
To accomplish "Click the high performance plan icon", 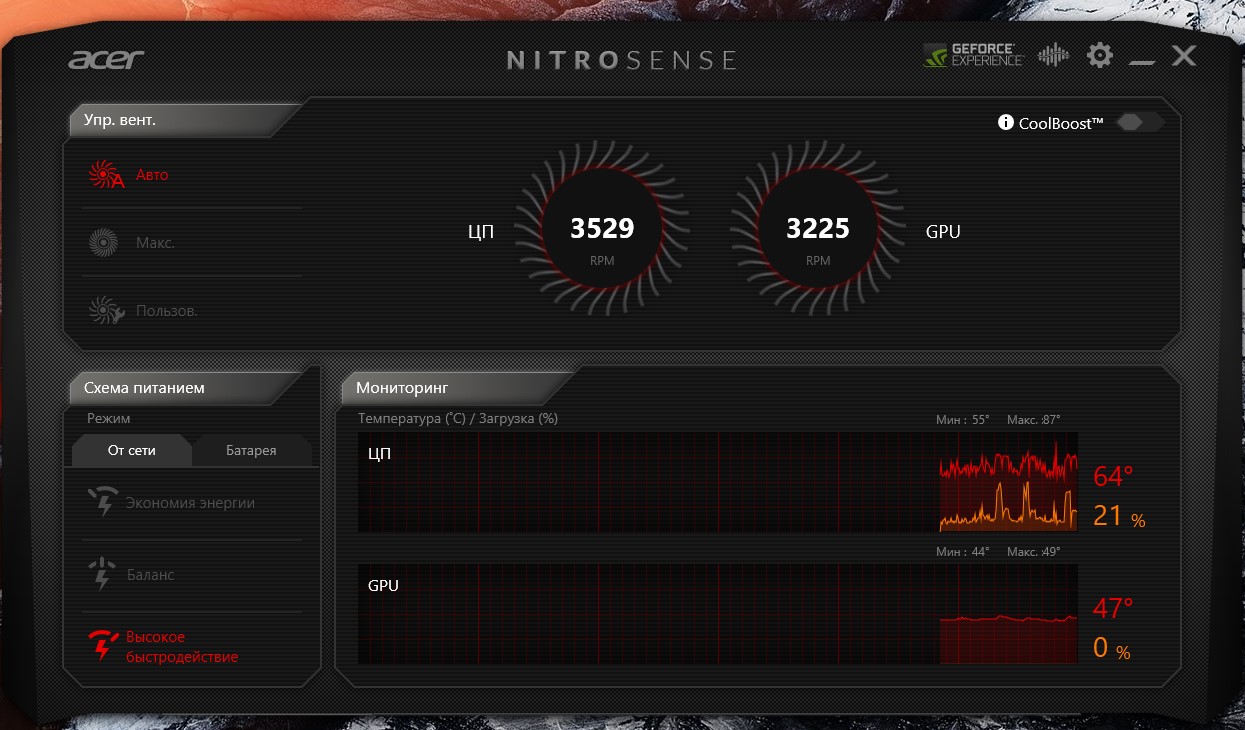I will click(x=103, y=647).
